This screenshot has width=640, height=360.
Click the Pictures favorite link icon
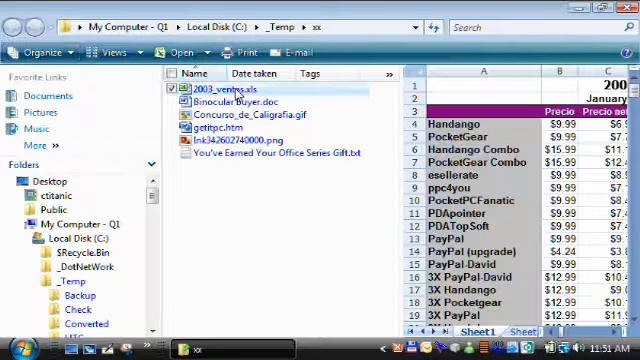click(11, 112)
